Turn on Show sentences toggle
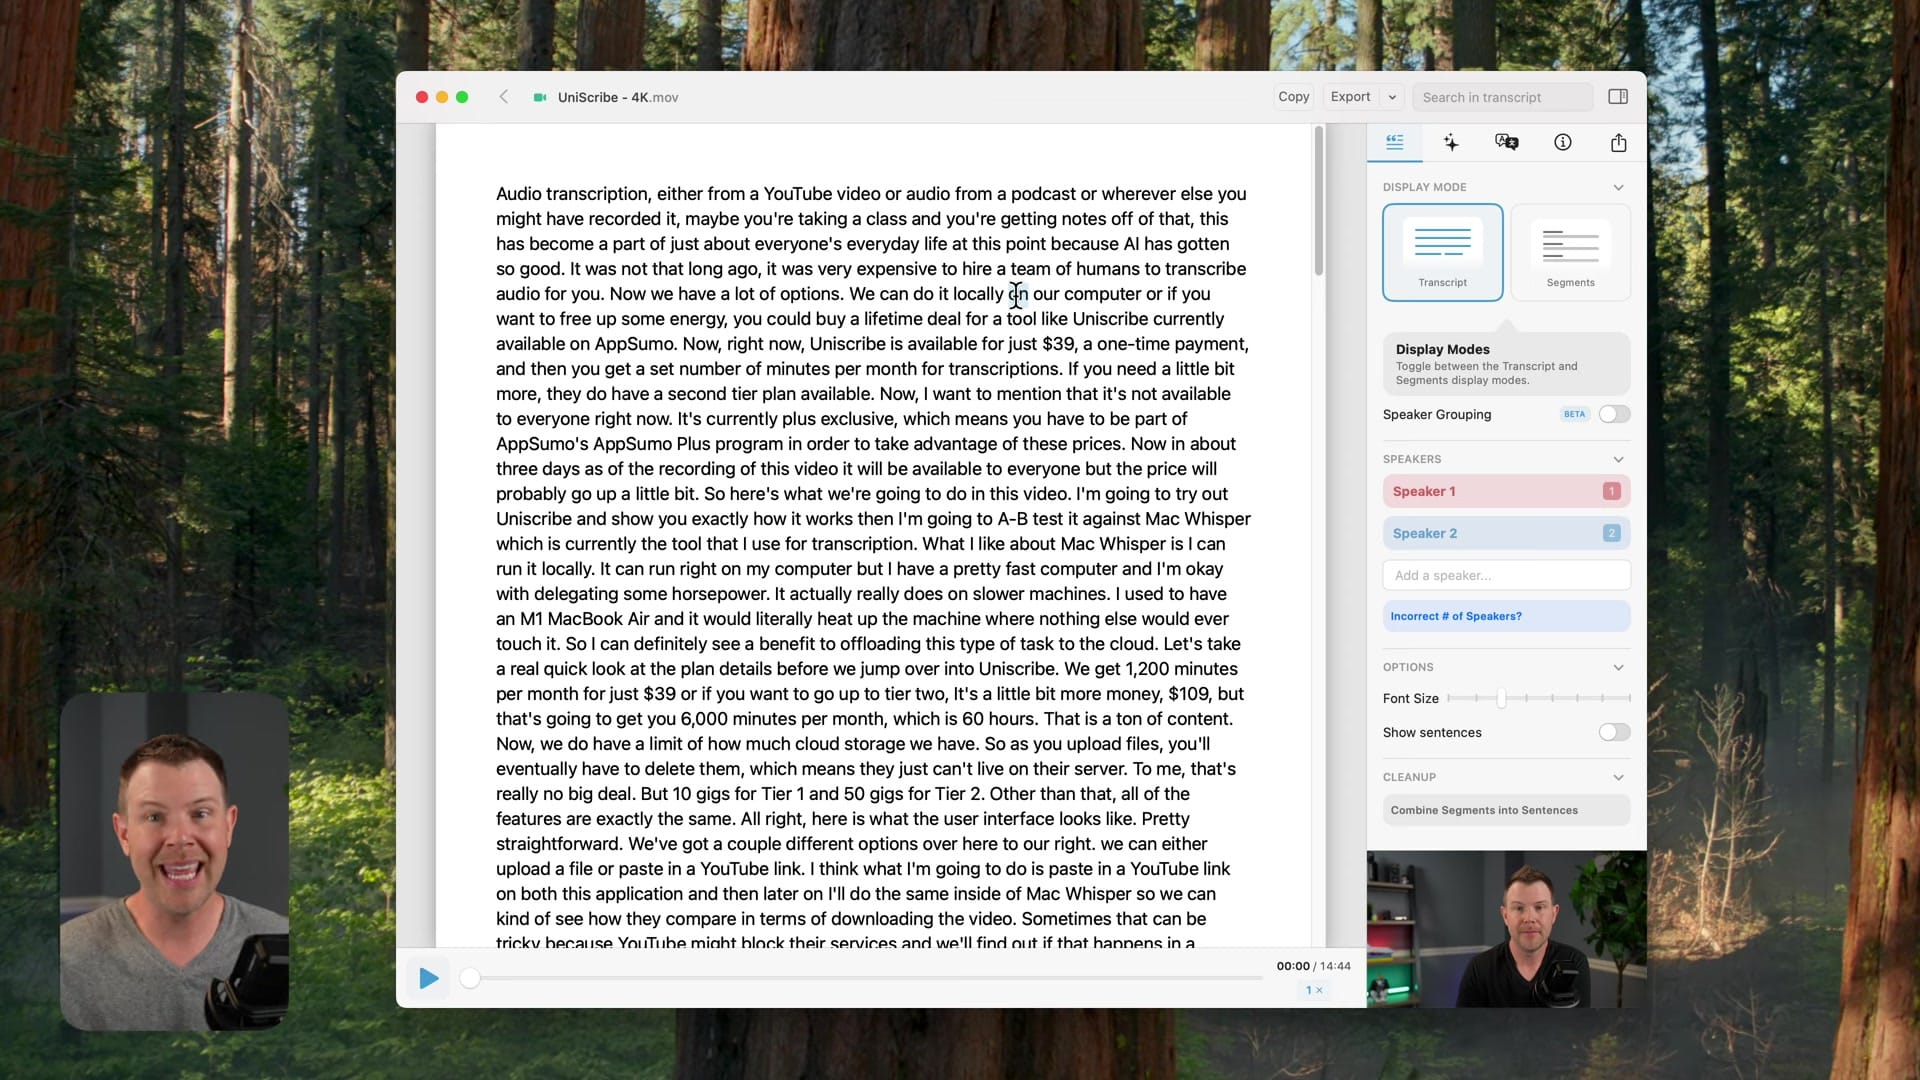Image resolution: width=1920 pixels, height=1080 pixels. coord(1614,732)
